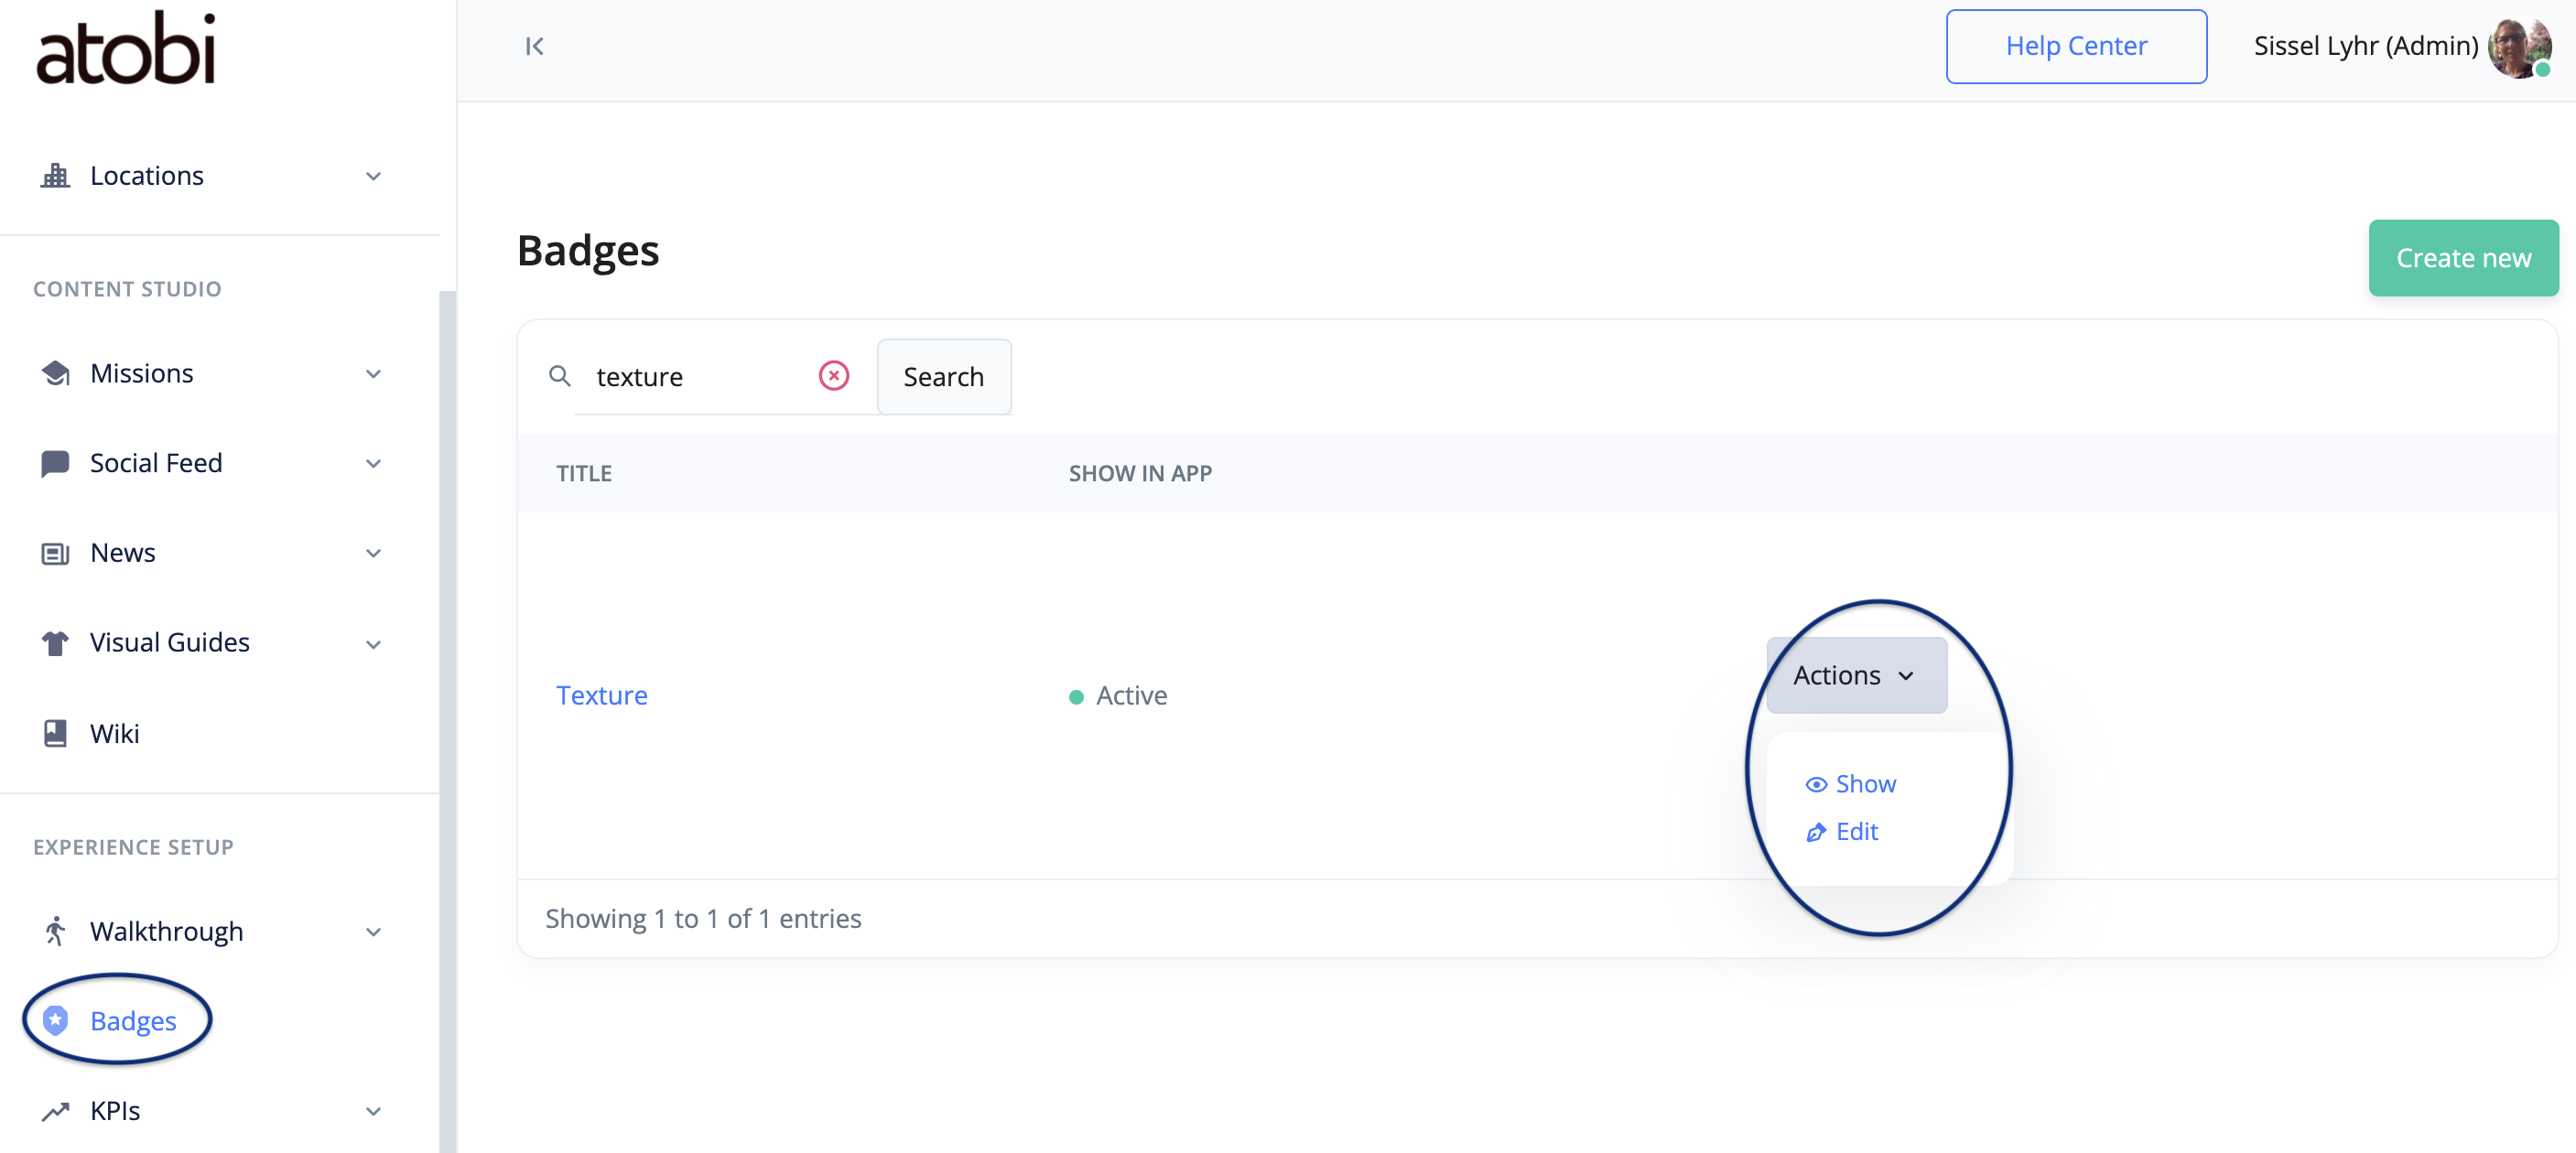Open the Actions dropdown for Texture
This screenshot has height=1153, width=2576.
(x=1855, y=675)
